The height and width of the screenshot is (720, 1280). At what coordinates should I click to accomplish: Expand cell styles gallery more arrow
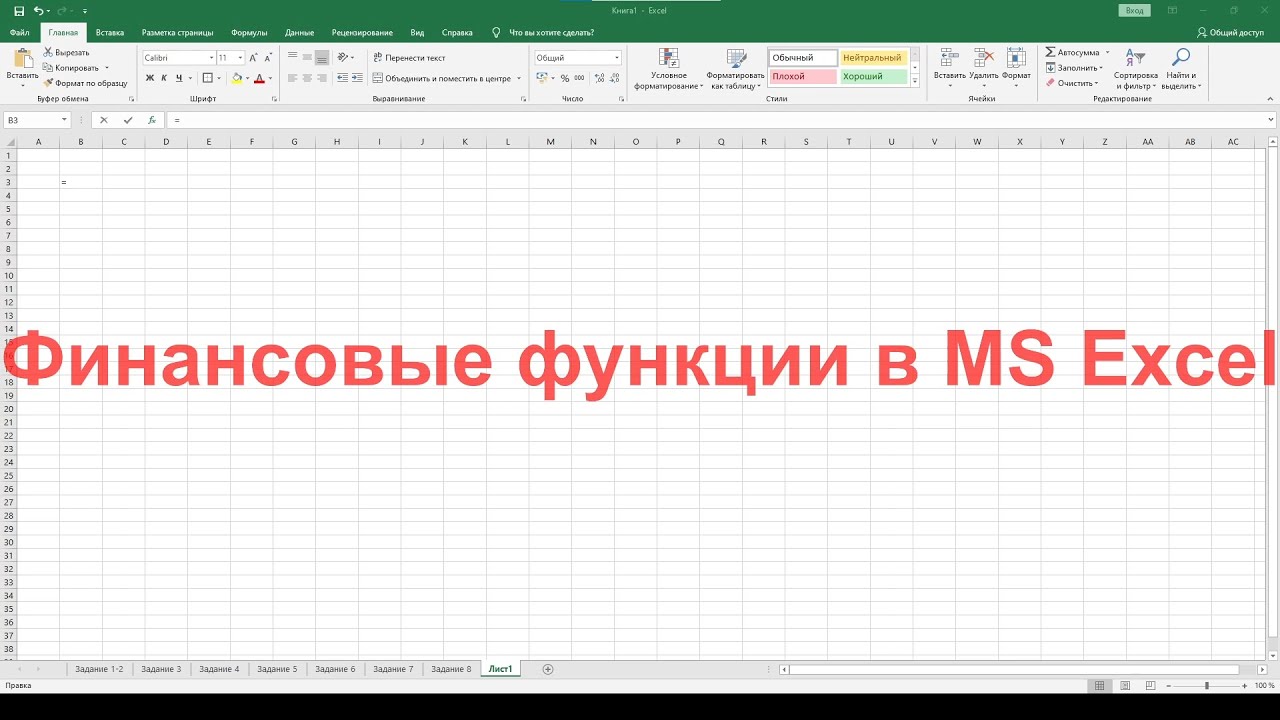pyautogui.click(x=914, y=81)
